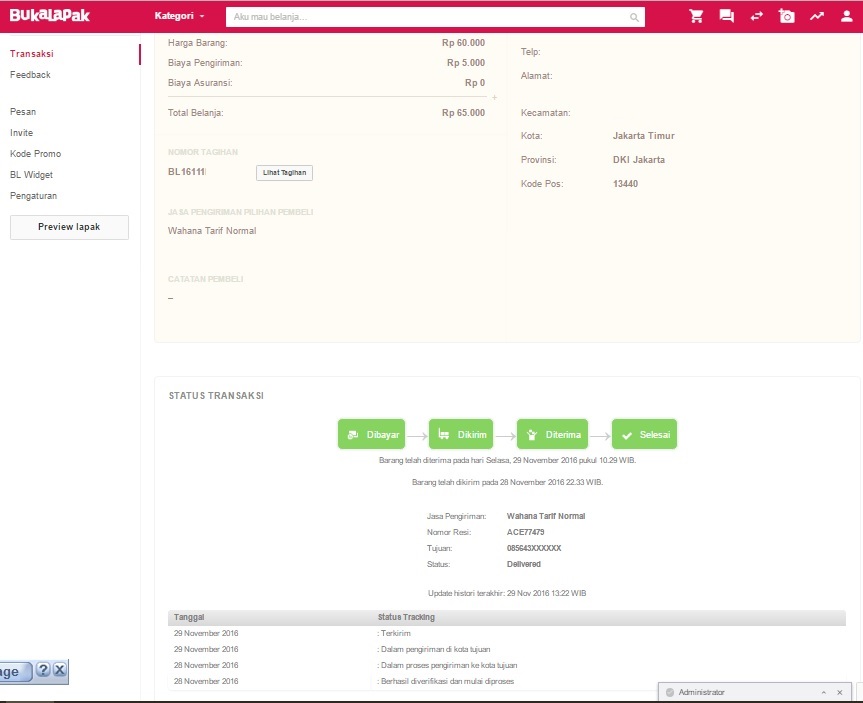Open the statistics trend icon
Image resolution: width=863 pixels, height=703 pixels.
[x=817, y=17]
